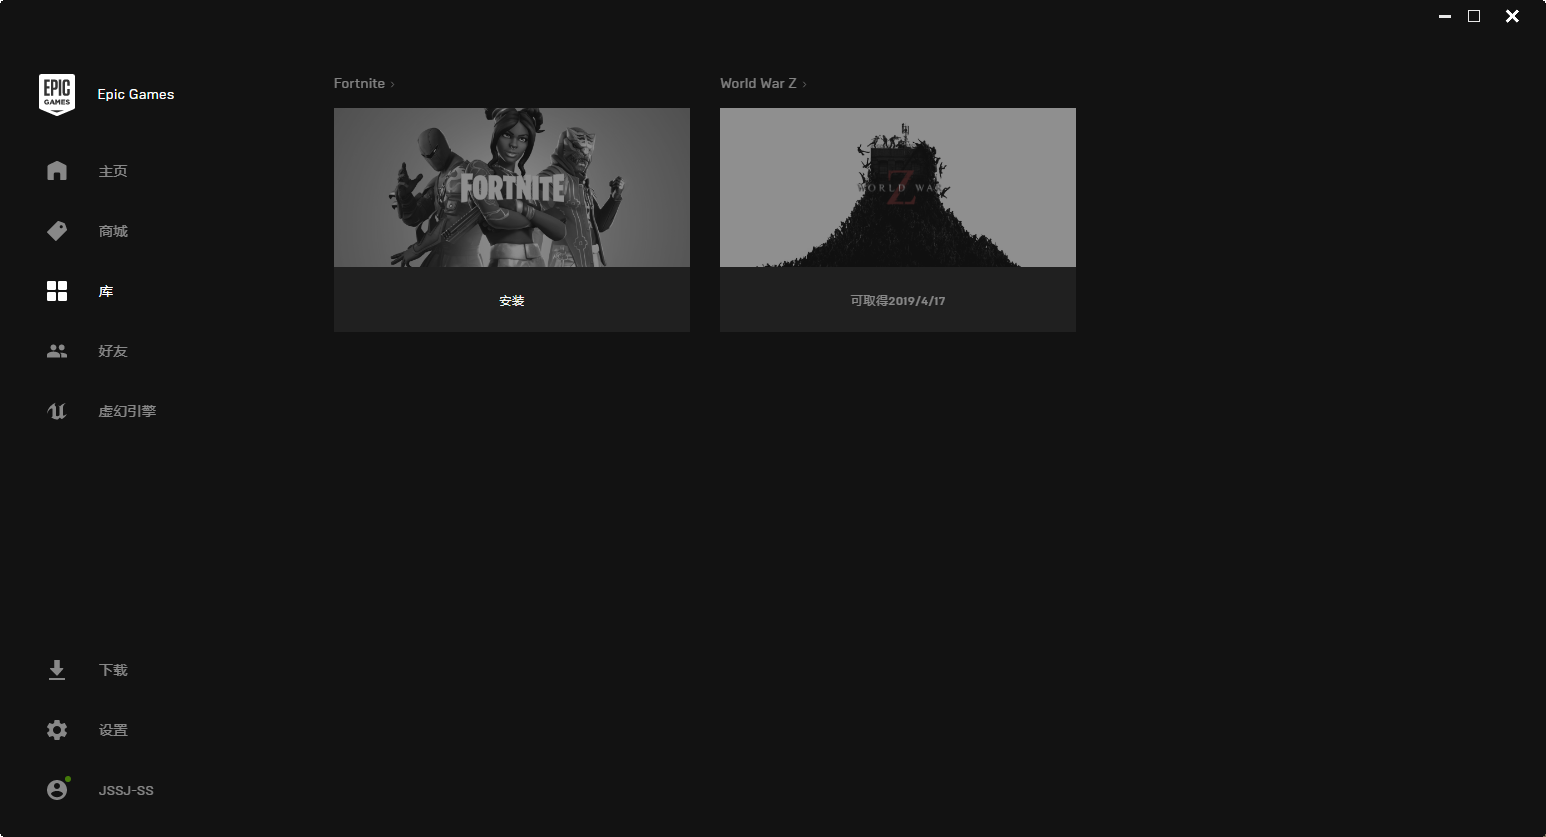Click the library grid icon
This screenshot has width=1546, height=837.
tap(57, 291)
